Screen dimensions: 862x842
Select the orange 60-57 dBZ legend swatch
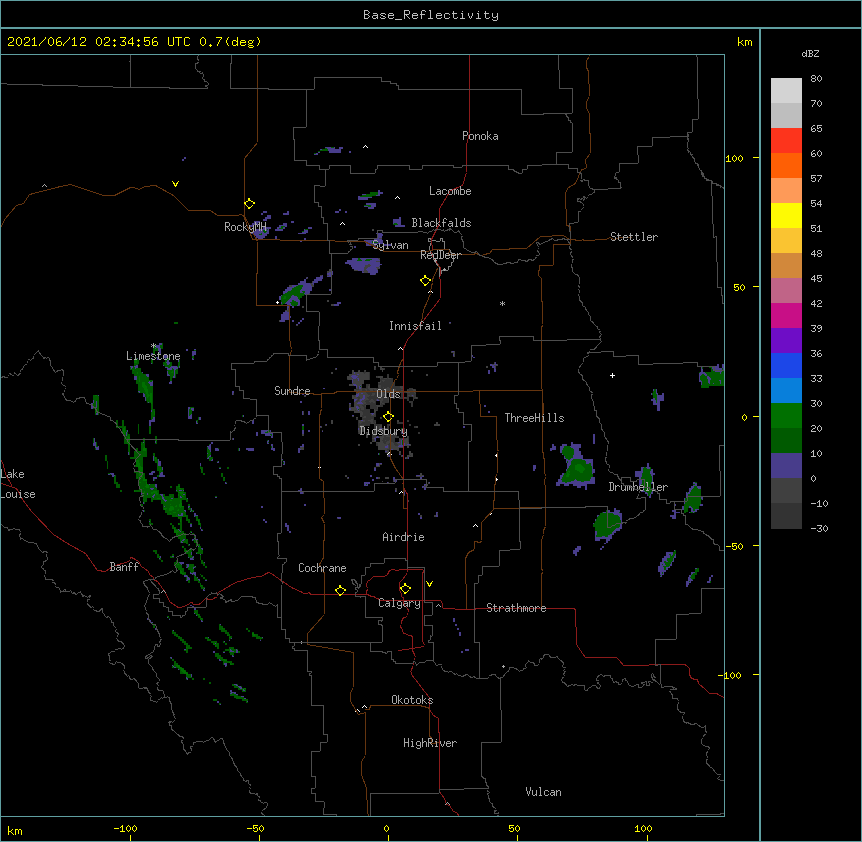786,165
